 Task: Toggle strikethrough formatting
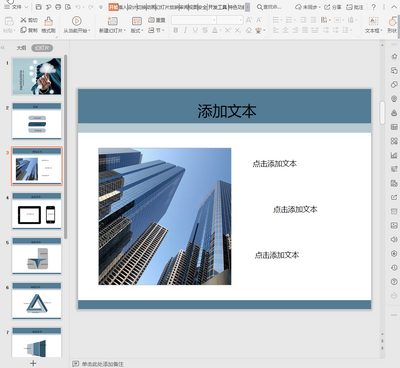tap(205, 30)
